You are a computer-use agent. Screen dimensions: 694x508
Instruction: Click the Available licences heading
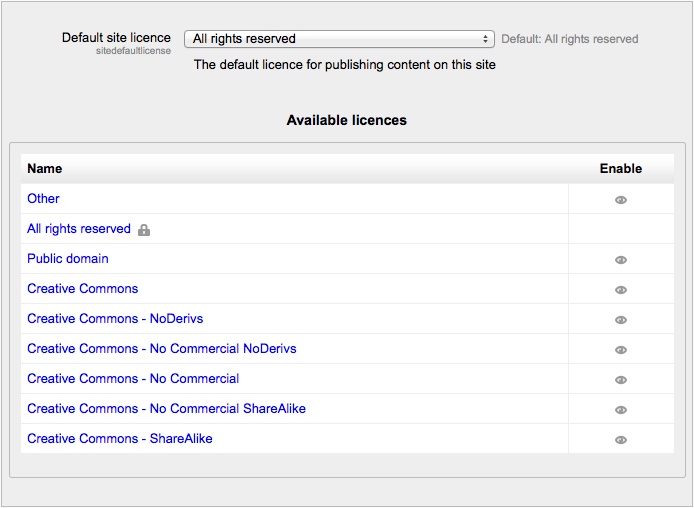[347, 120]
